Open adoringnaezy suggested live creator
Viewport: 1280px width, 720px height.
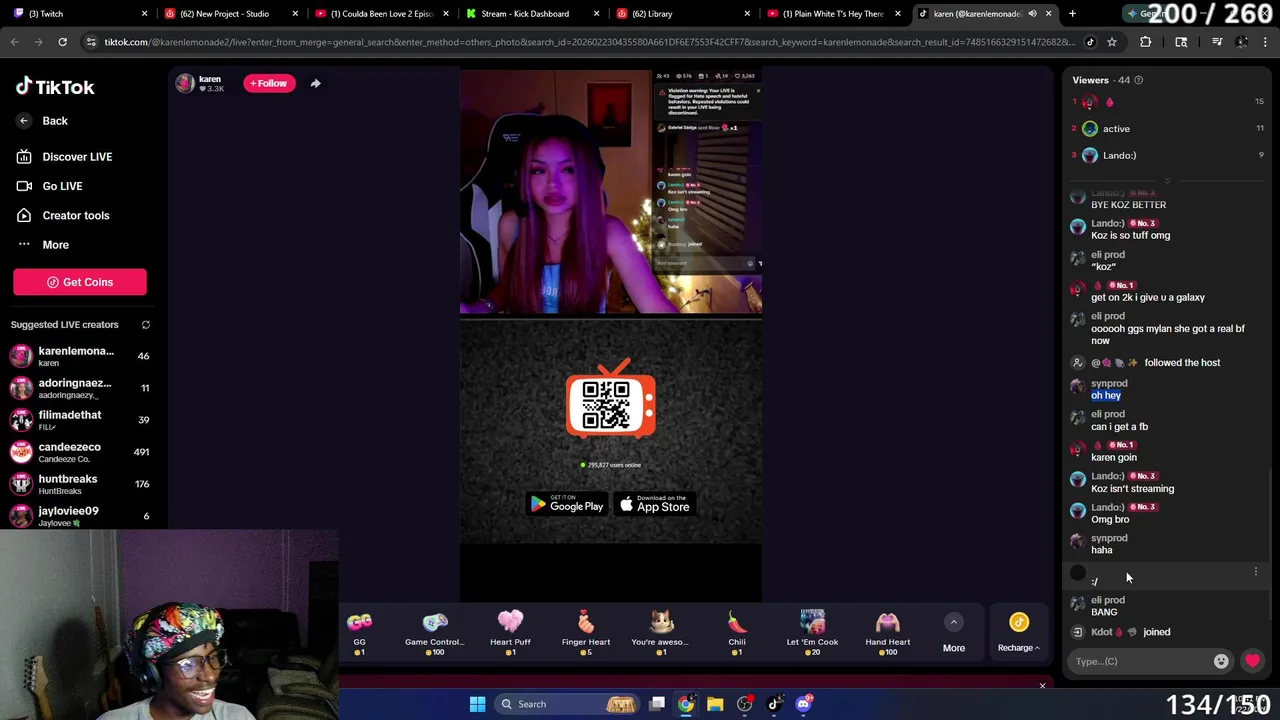[x=80, y=388]
